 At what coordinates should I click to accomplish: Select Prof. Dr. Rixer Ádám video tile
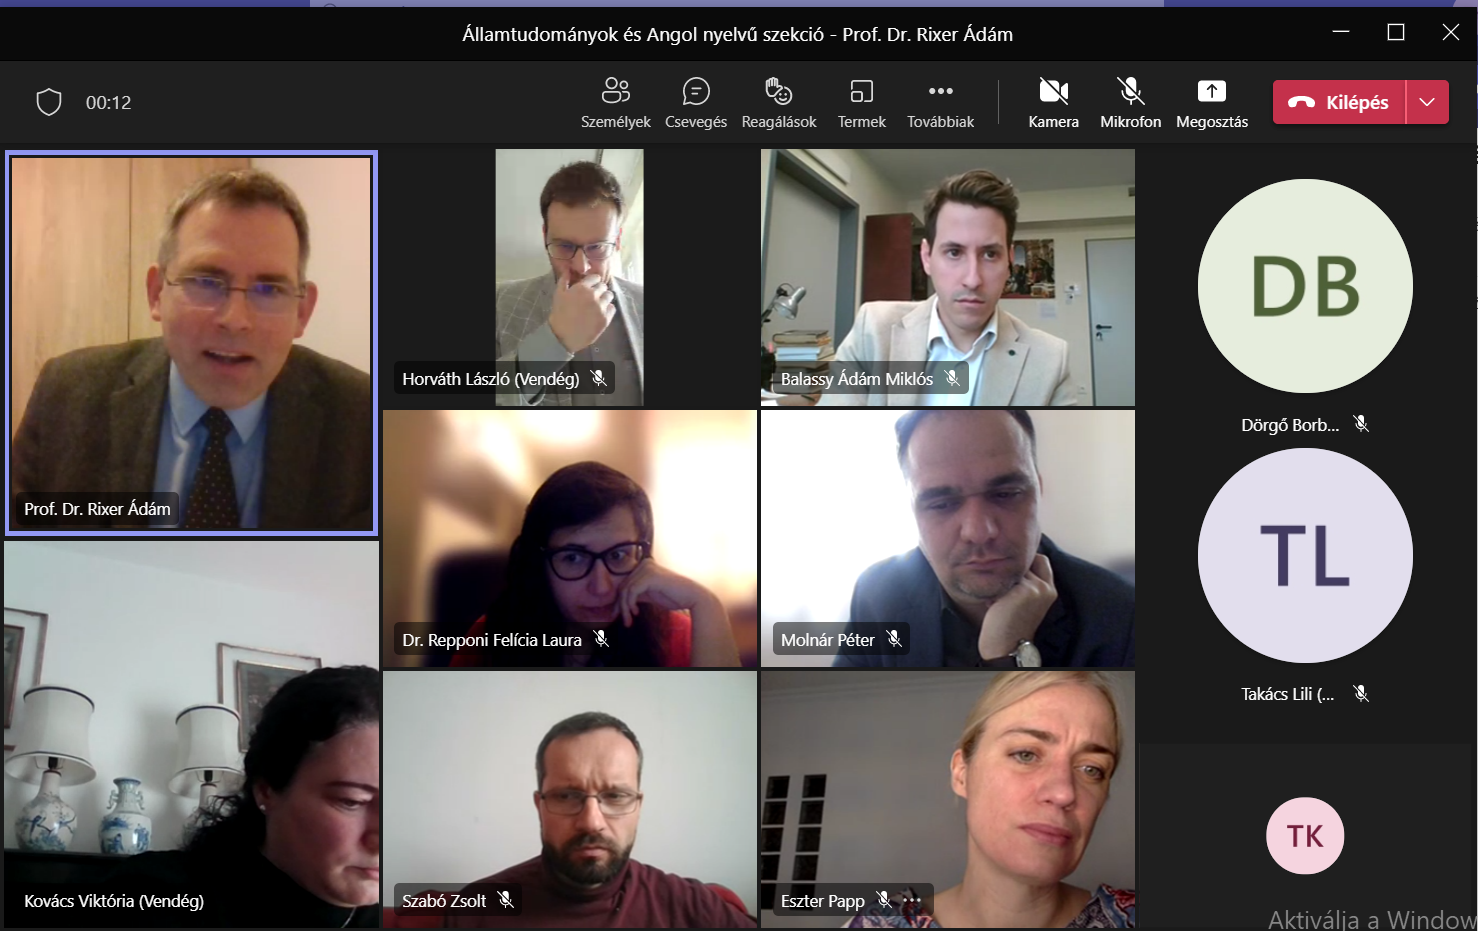click(191, 343)
